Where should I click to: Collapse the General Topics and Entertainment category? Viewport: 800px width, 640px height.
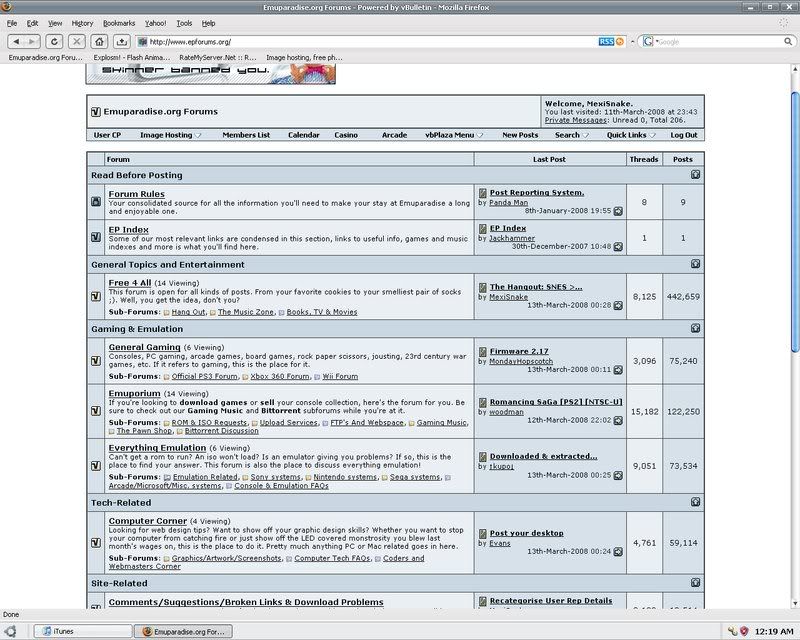click(695, 264)
